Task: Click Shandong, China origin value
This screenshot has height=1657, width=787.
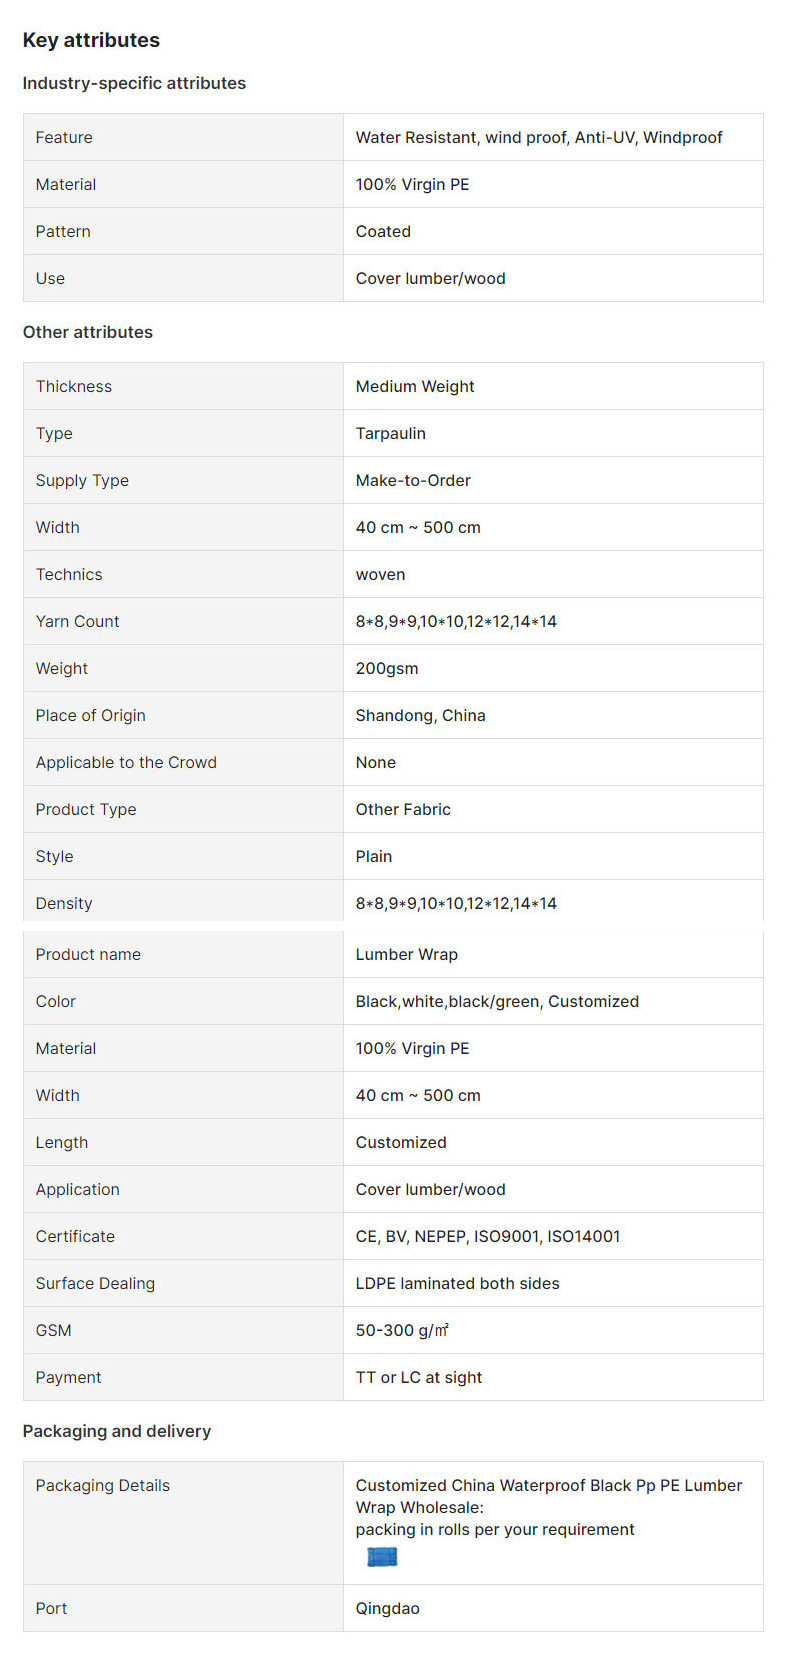Action: [x=420, y=715]
